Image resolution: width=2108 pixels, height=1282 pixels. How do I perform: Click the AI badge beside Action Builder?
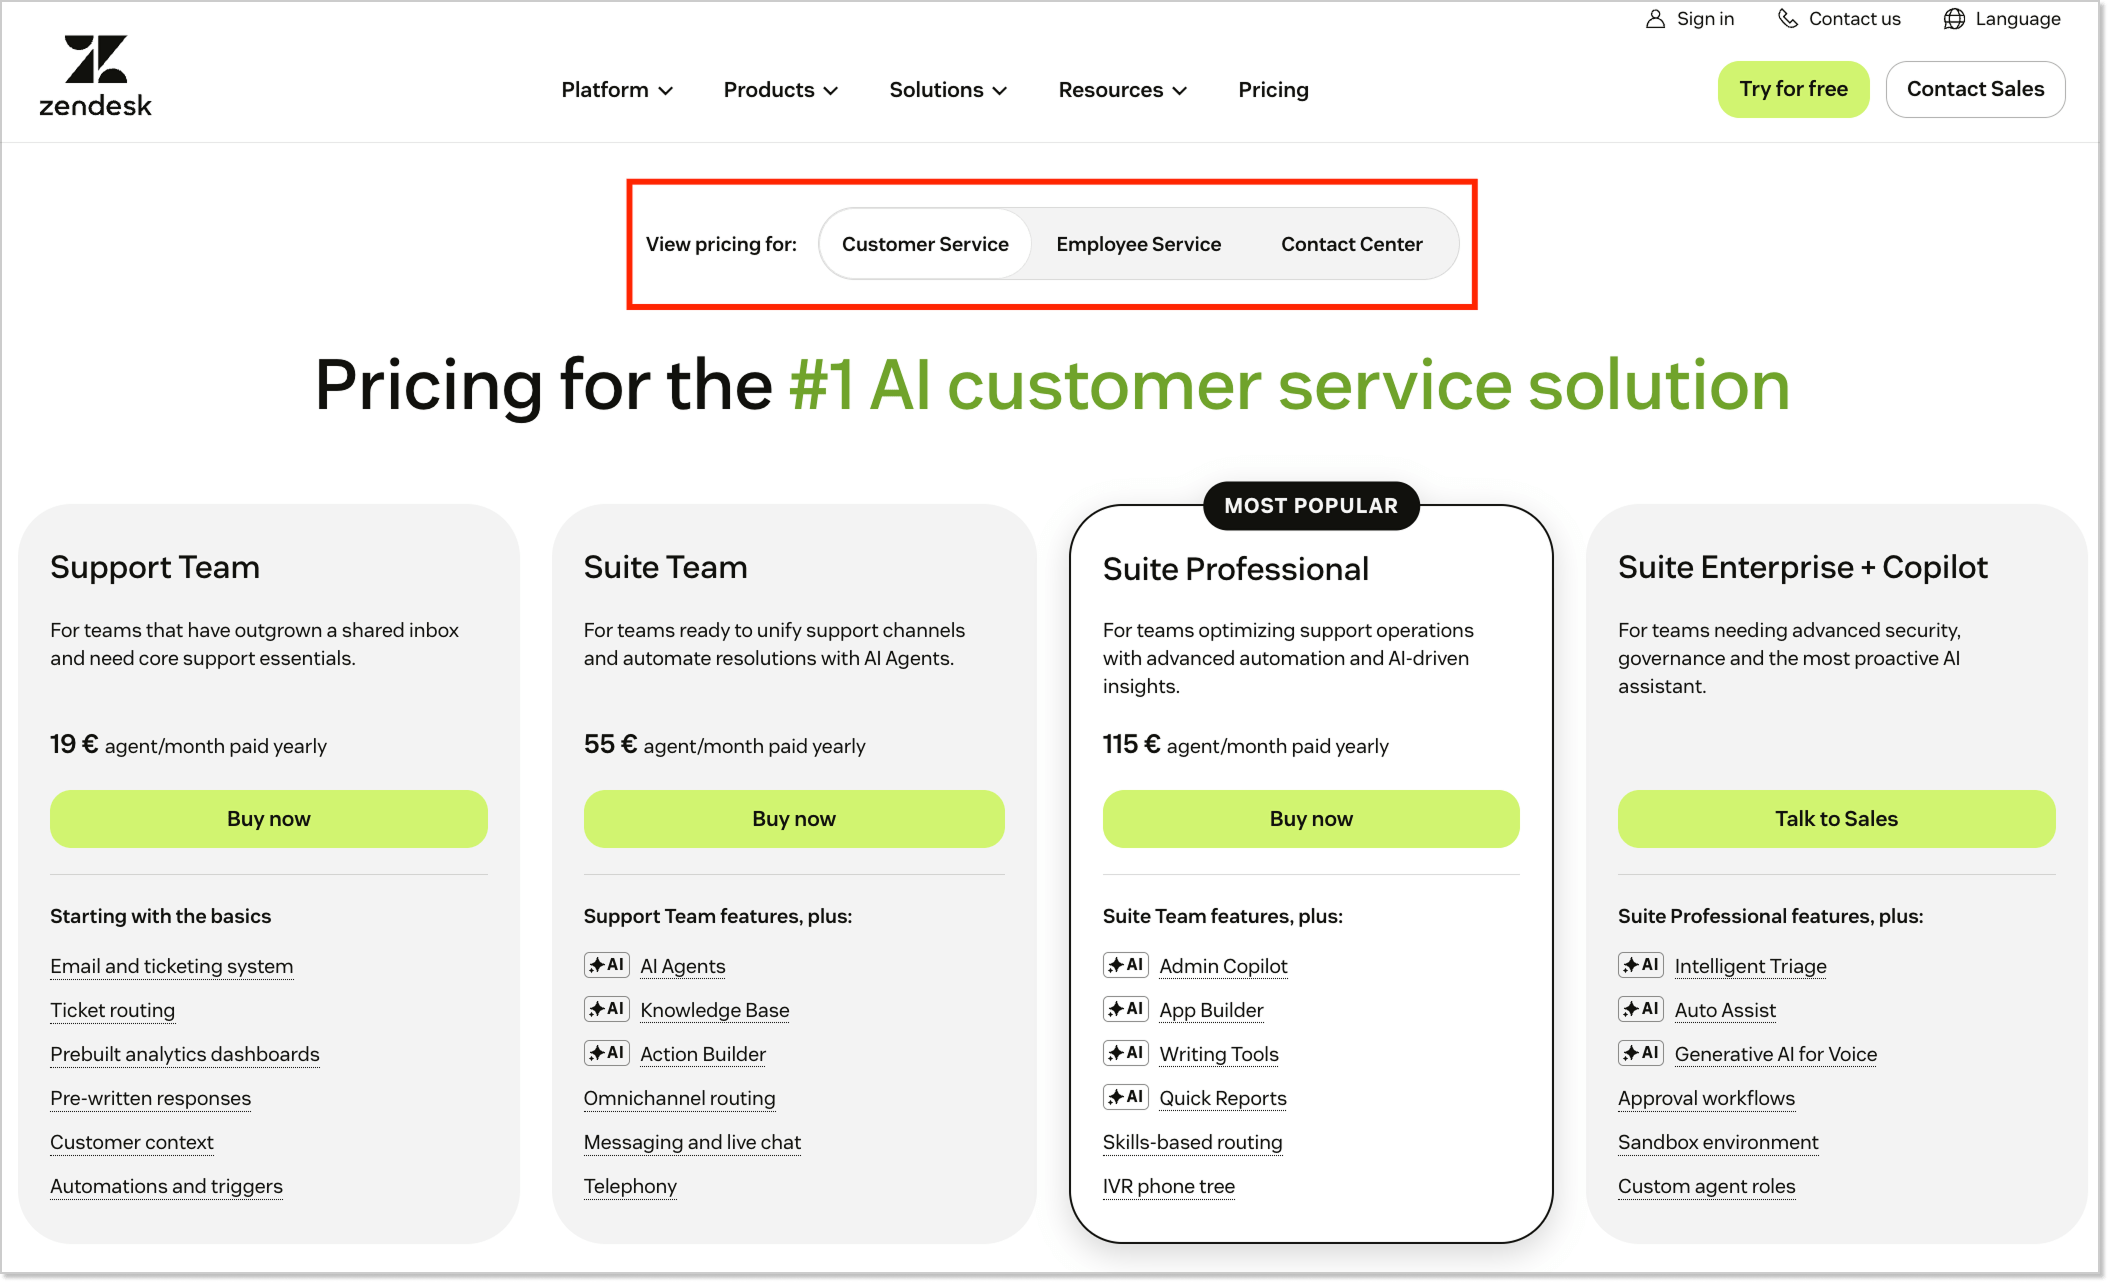pos(607,1053)
